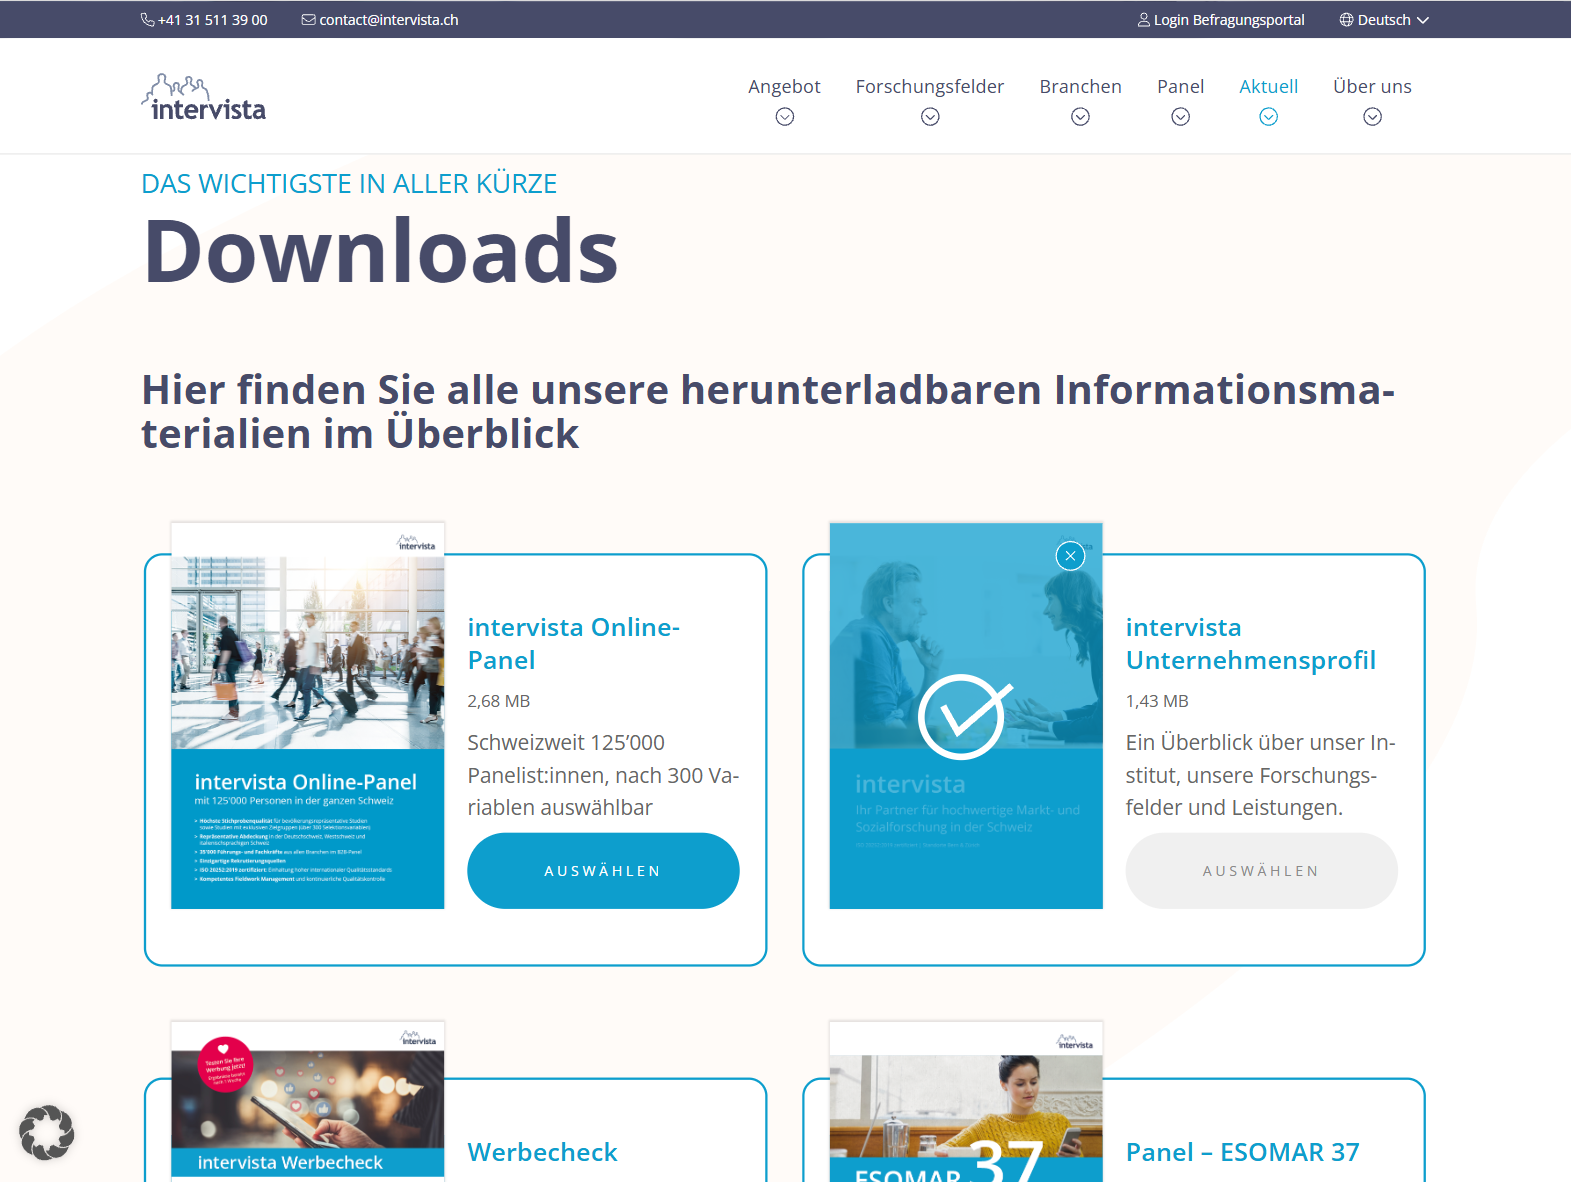Click Auswählen for intervista Online-Panel

(603, 871)
